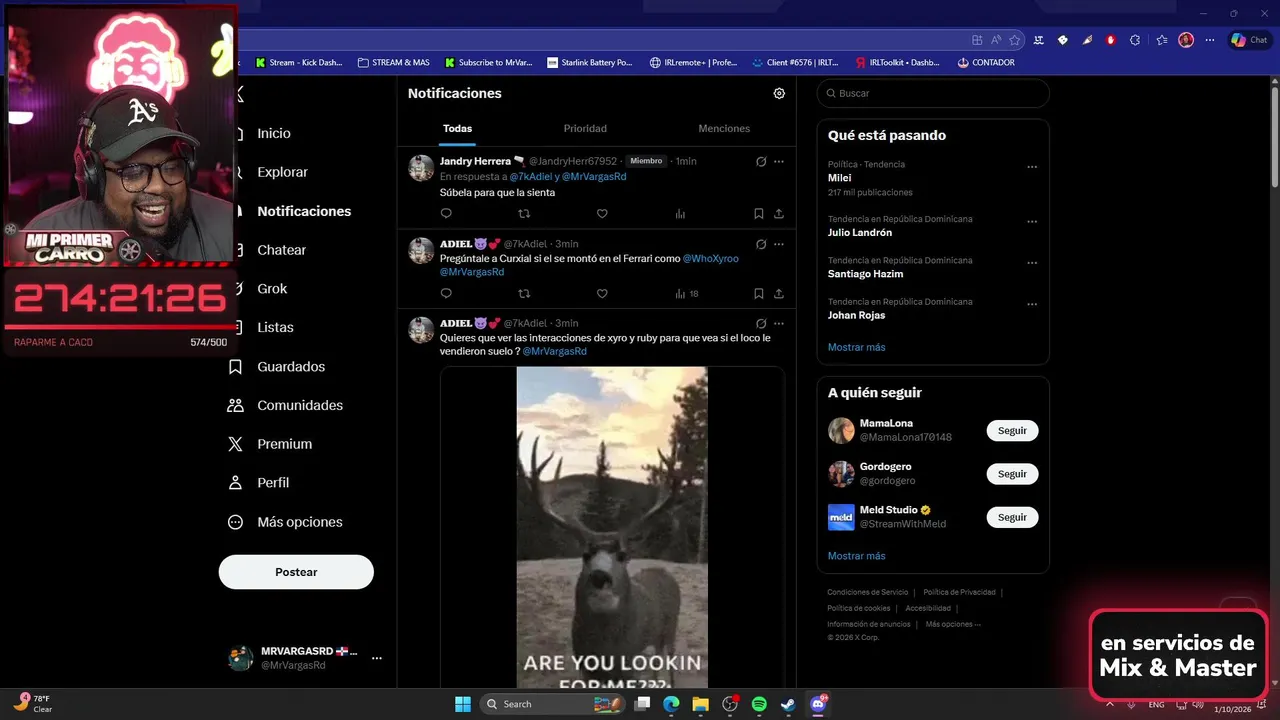Bookmark ADIEL's Ferrari post
Image resolution: width=1280 pixels, height=720 pixels.
(759, 293)
